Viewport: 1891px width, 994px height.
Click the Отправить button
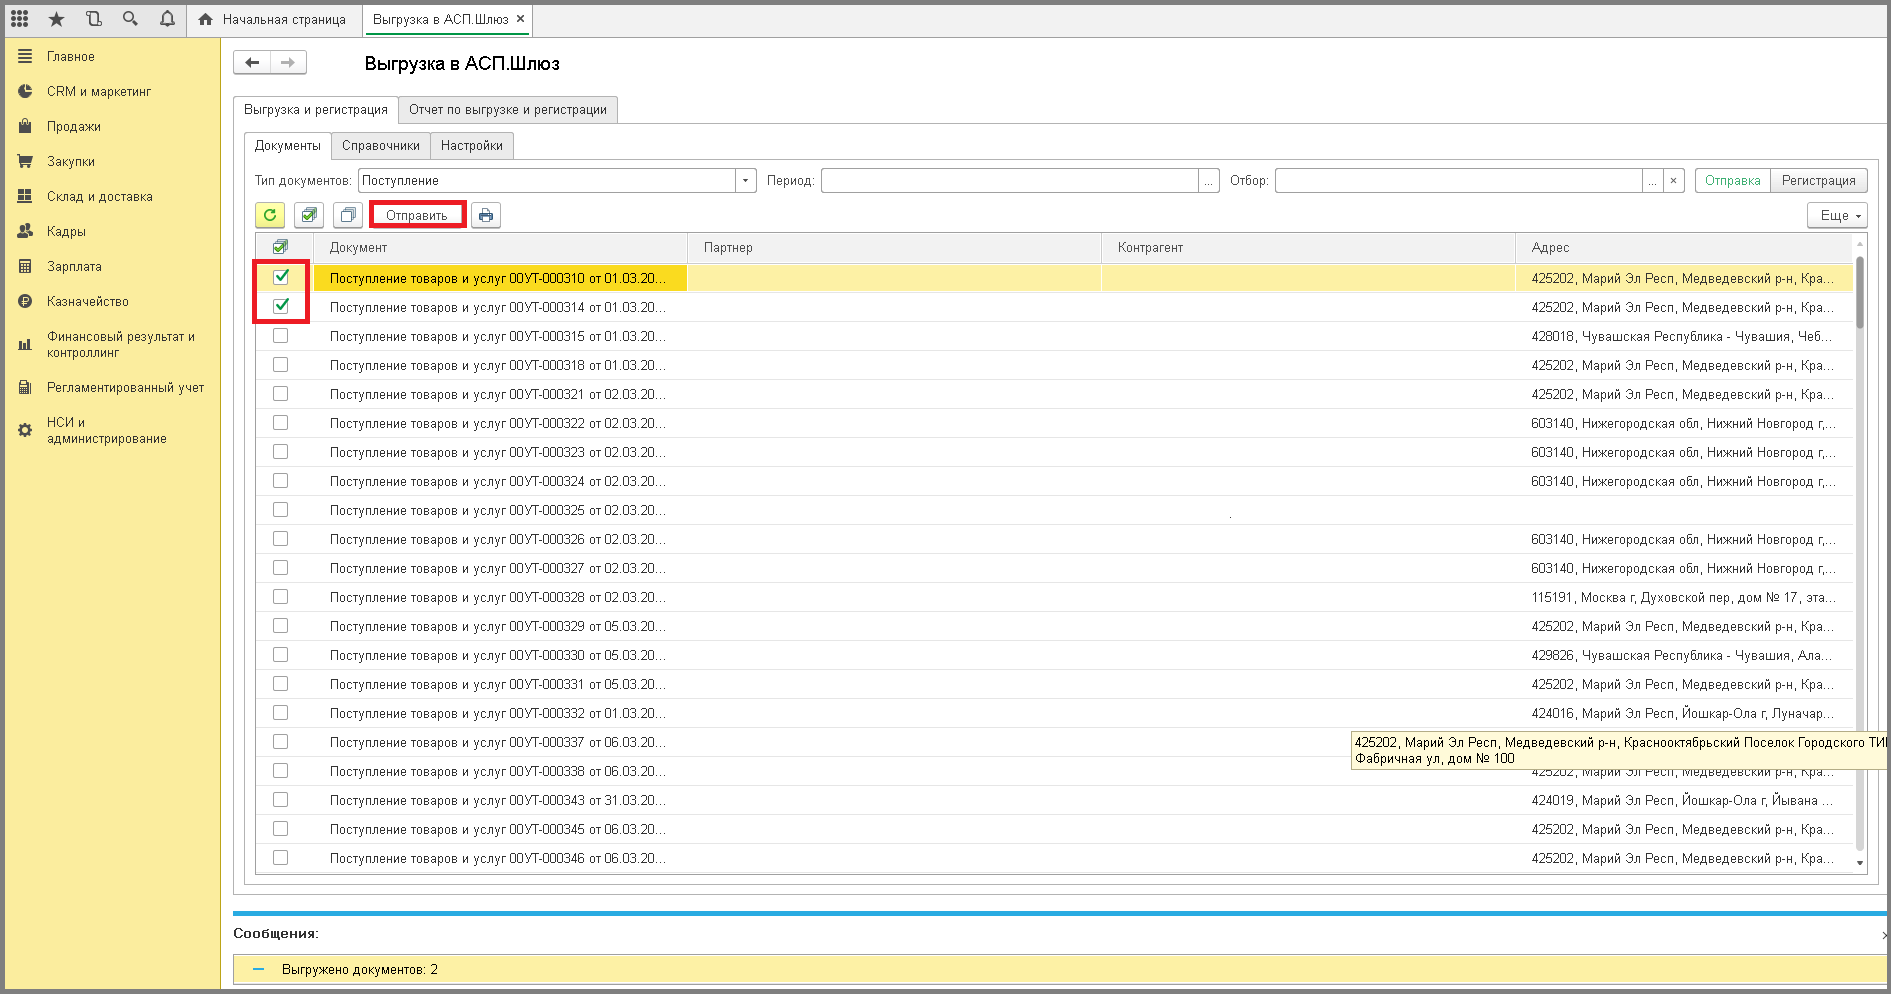417,215
